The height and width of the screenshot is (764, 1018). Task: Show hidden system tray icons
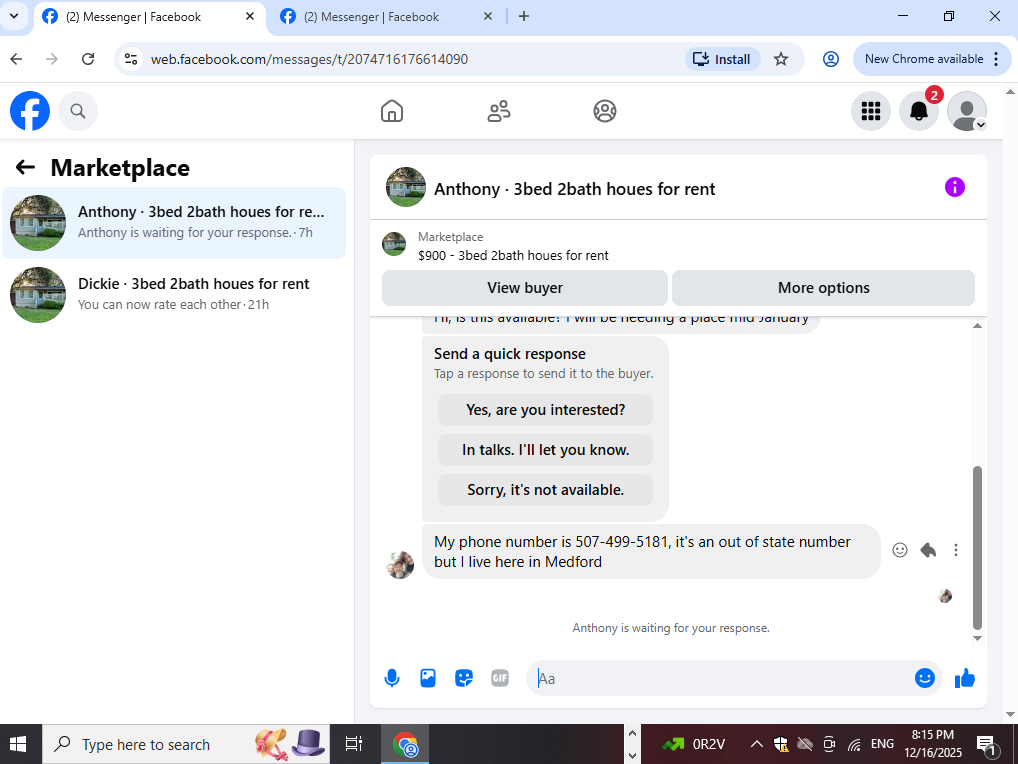point(756,744)
